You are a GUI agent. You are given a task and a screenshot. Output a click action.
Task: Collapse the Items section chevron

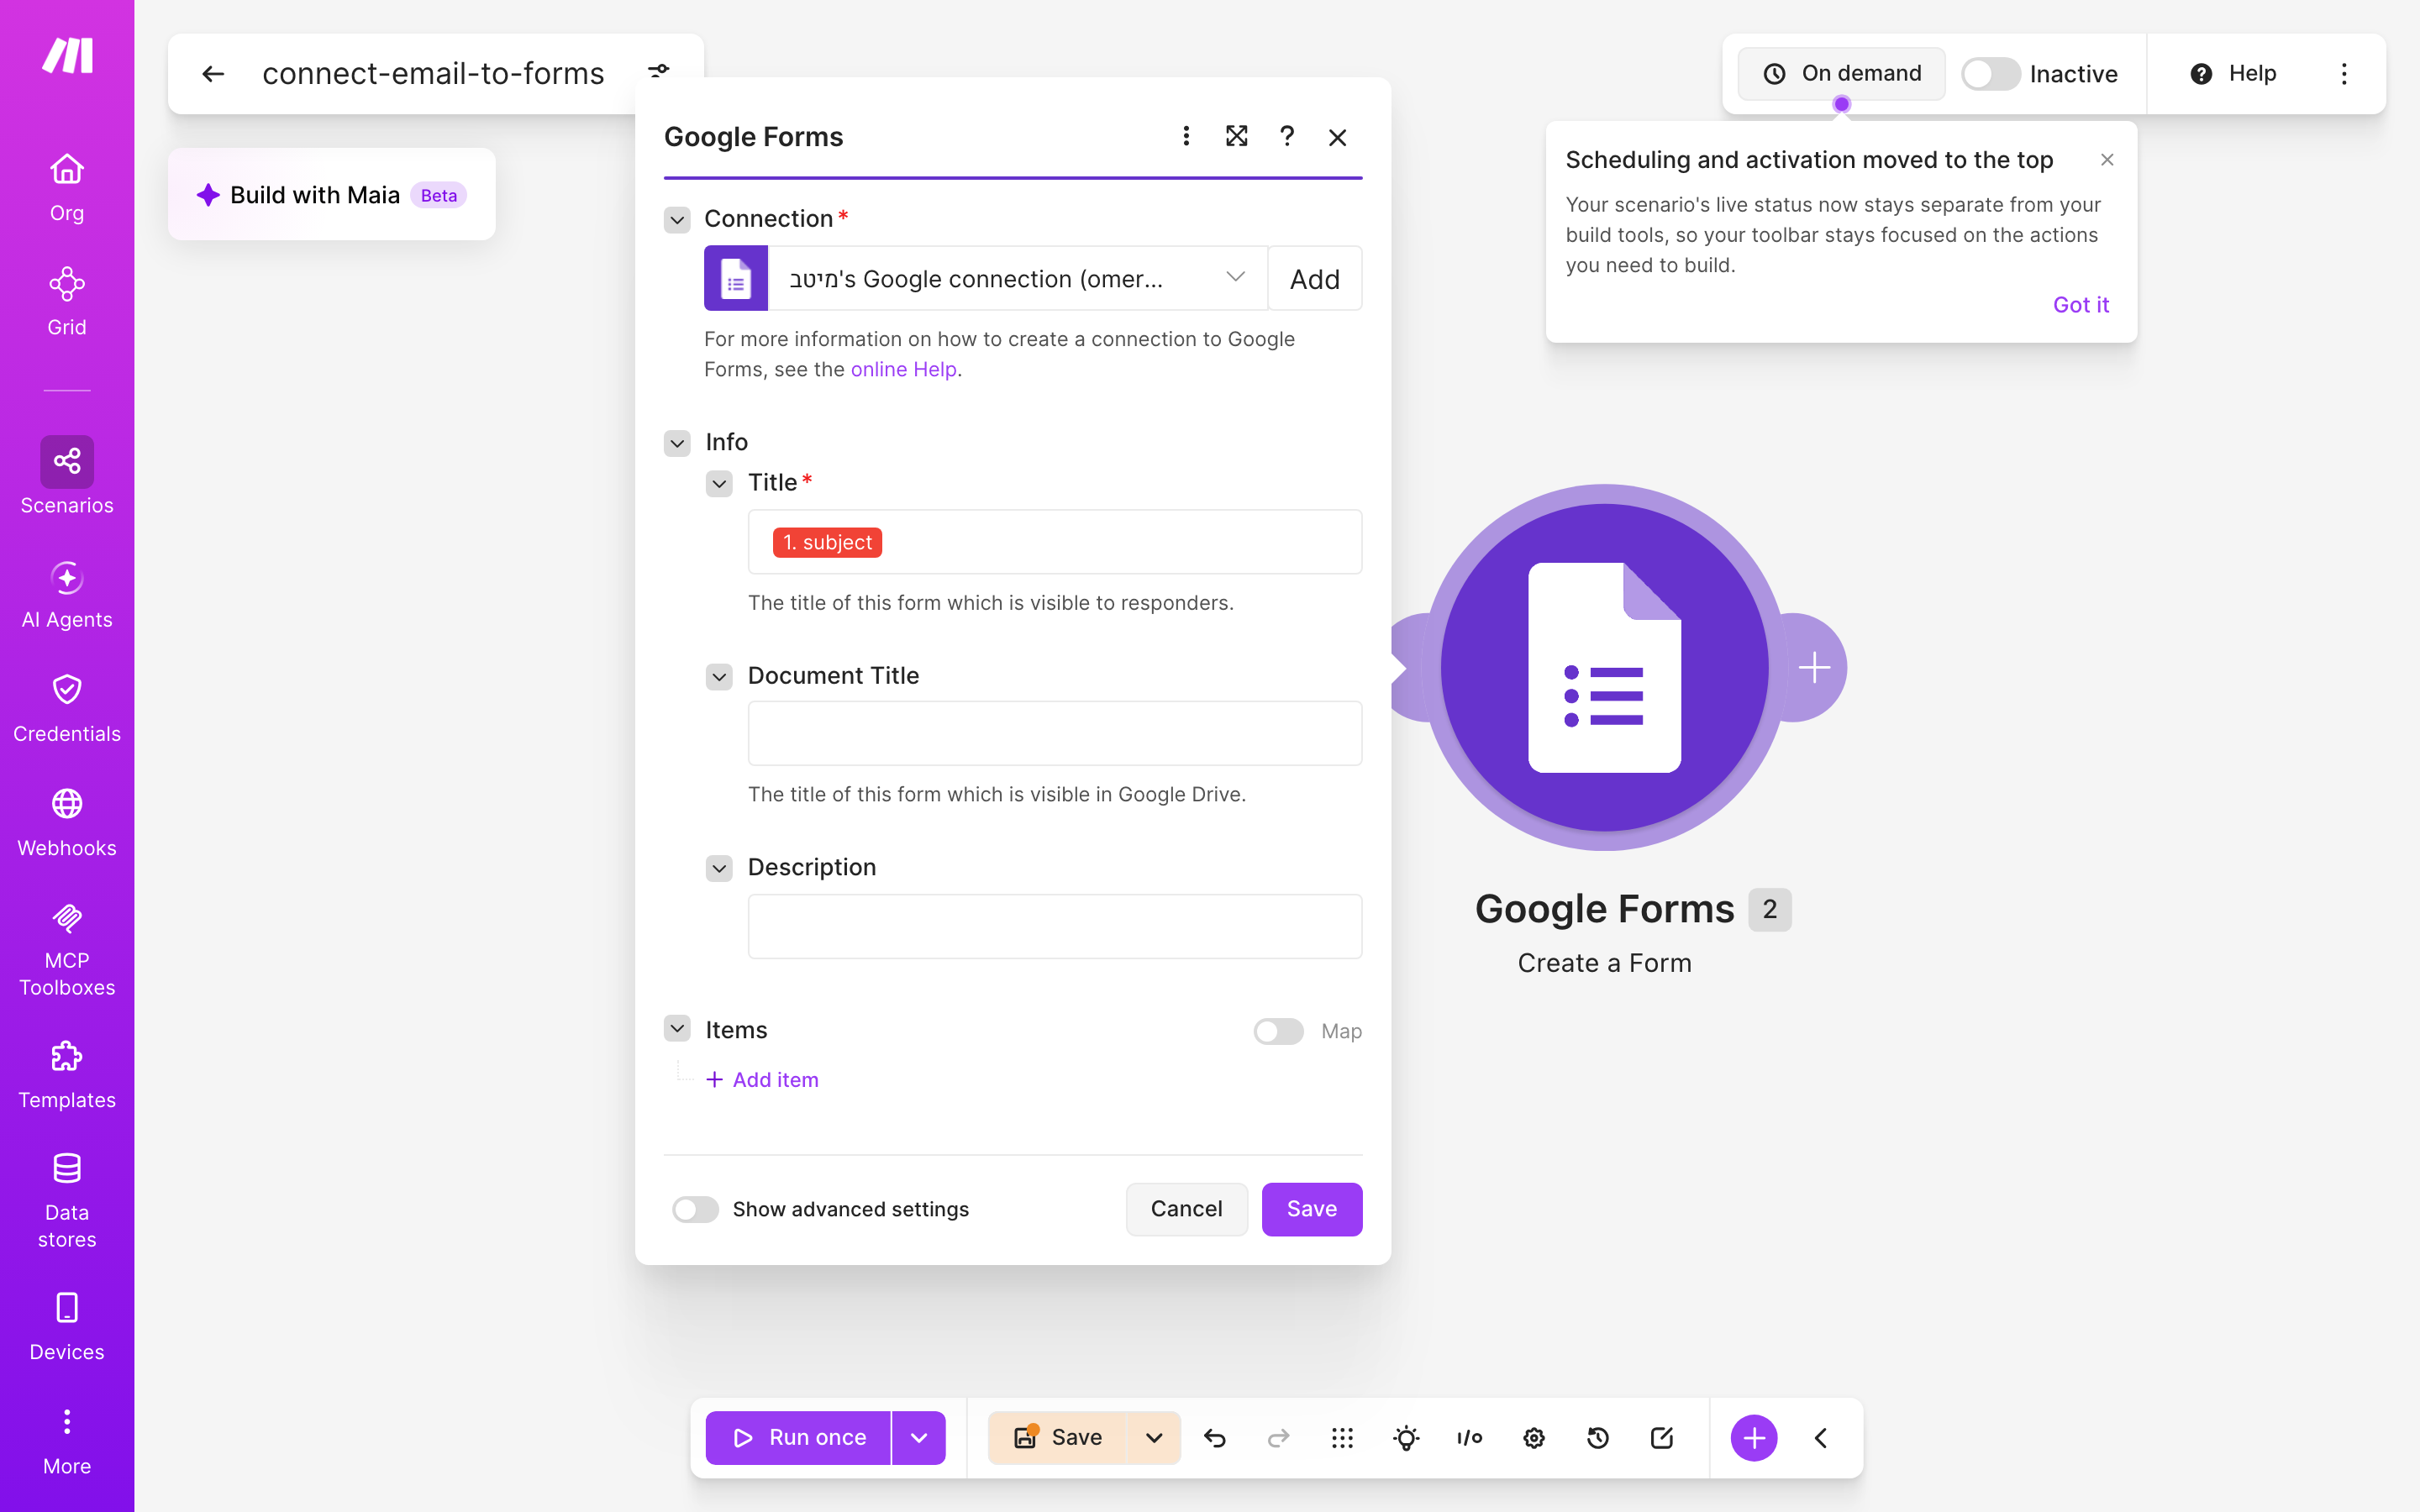pyautogui.click(x=677, y=1028)
